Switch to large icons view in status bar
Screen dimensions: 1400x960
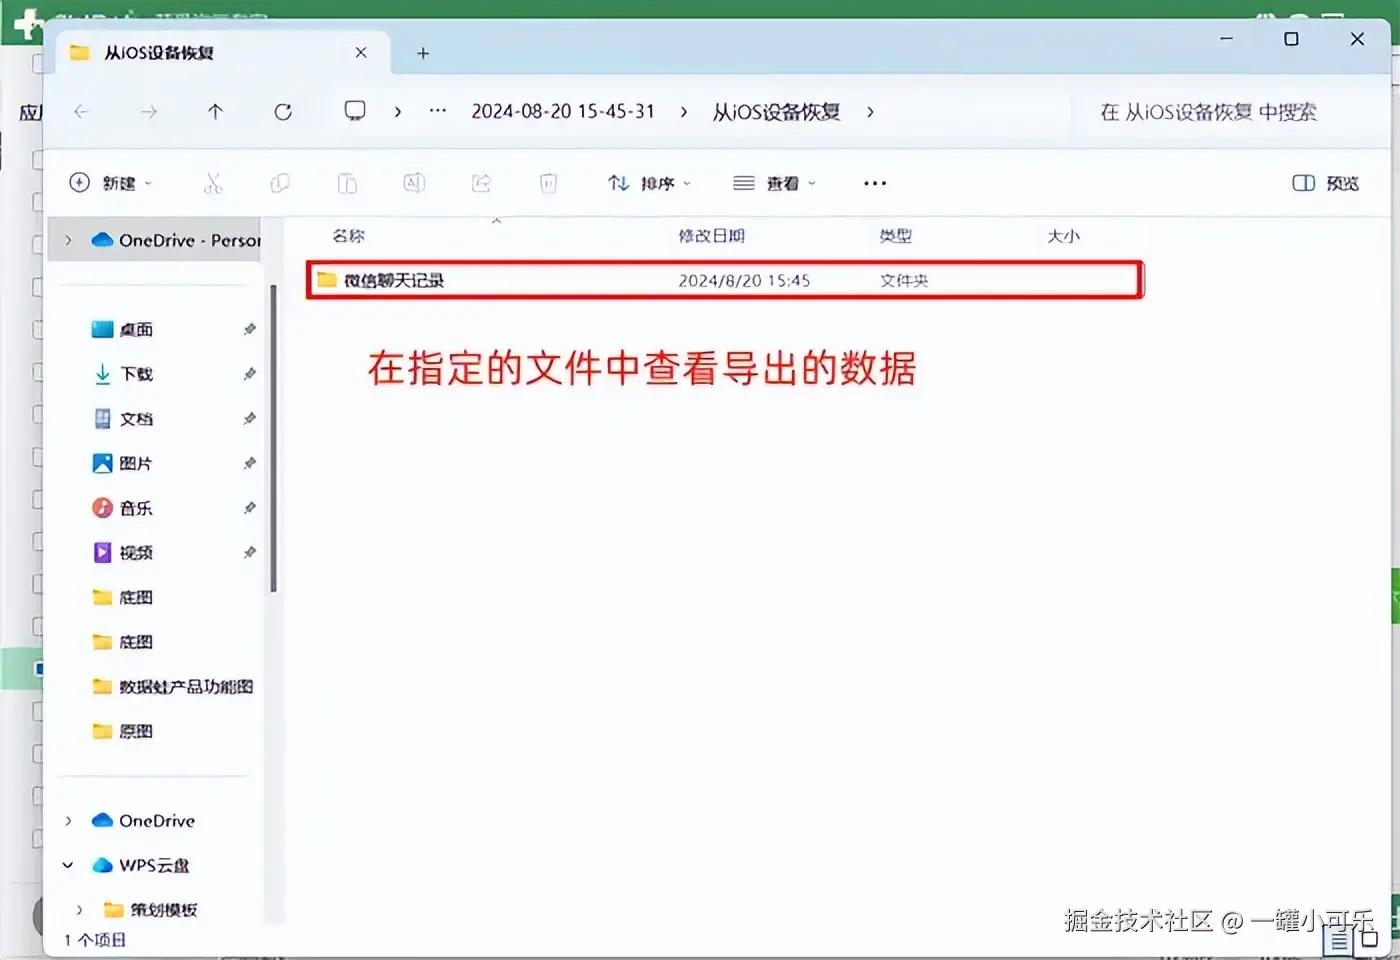[1370, 939]
